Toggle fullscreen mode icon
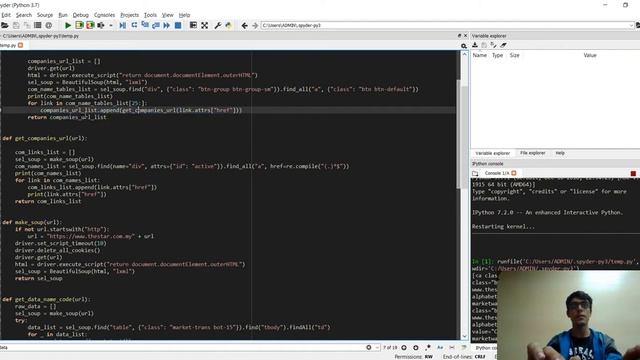The height and width of the screenshot is (360, 640). (204, 25)
